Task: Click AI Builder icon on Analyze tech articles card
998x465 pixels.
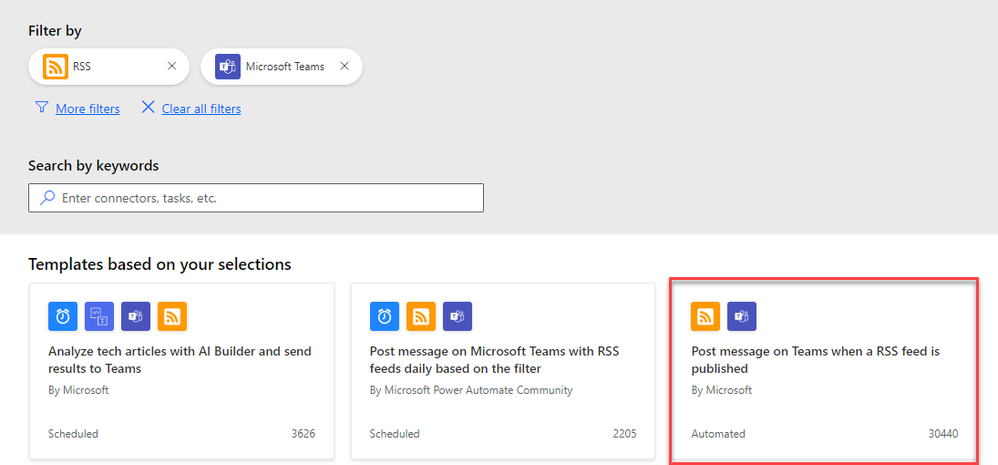Action: [99, 316]
